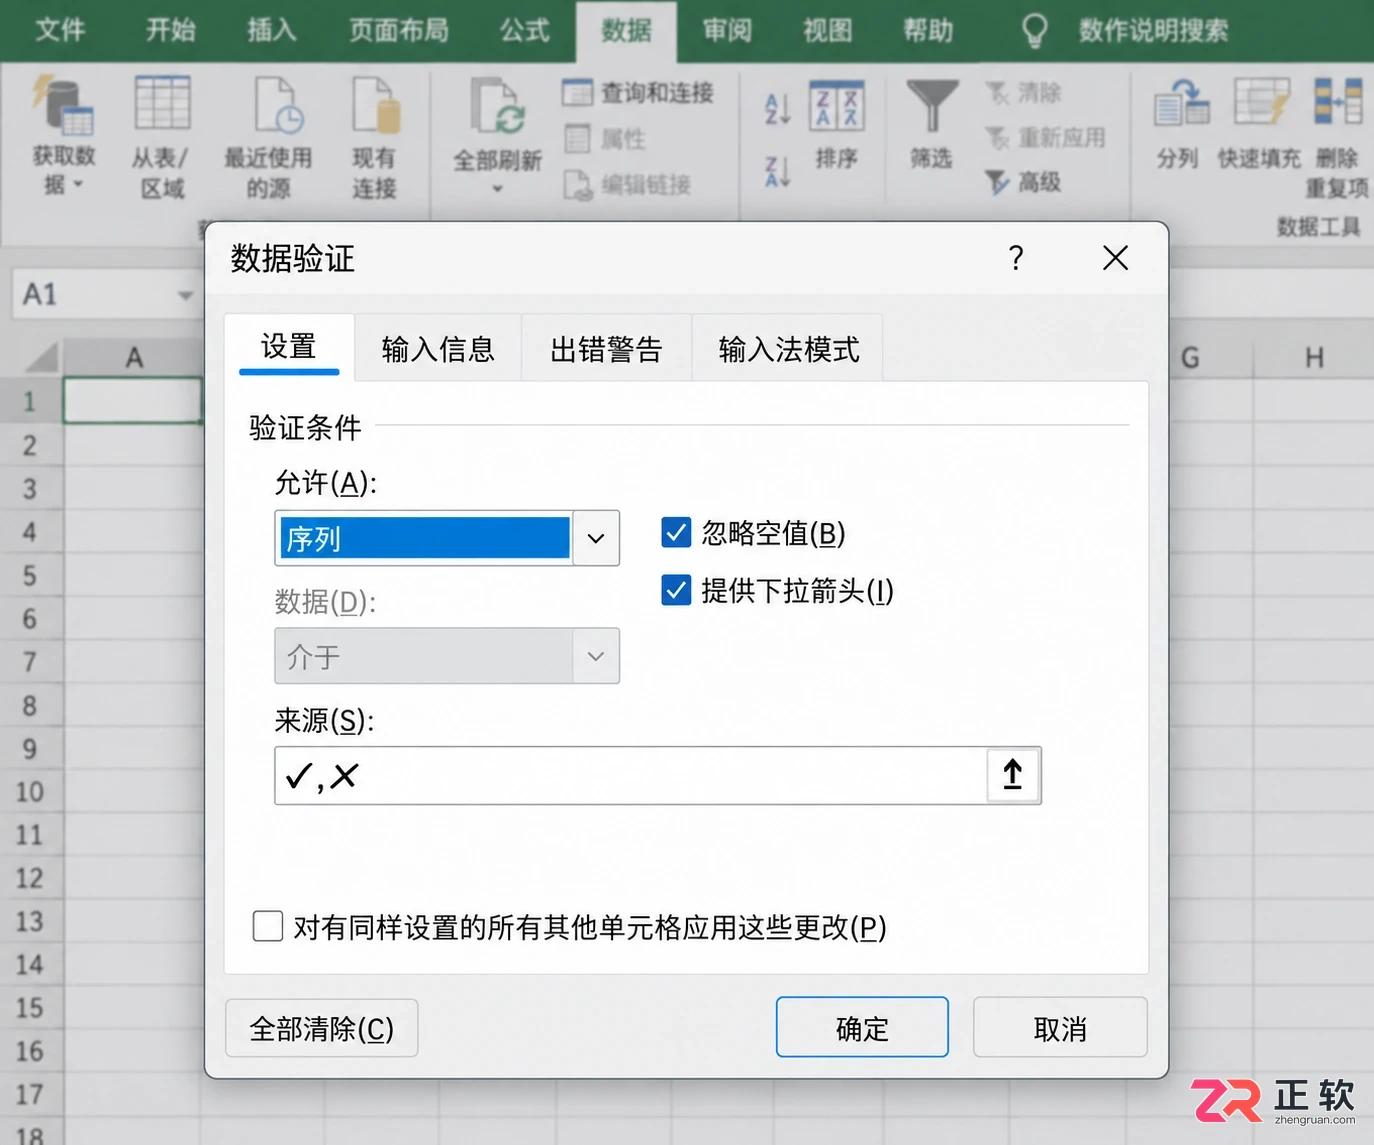
Task: Click the 全部刷新 refresh all icon
Action: [x=497, y=106]
